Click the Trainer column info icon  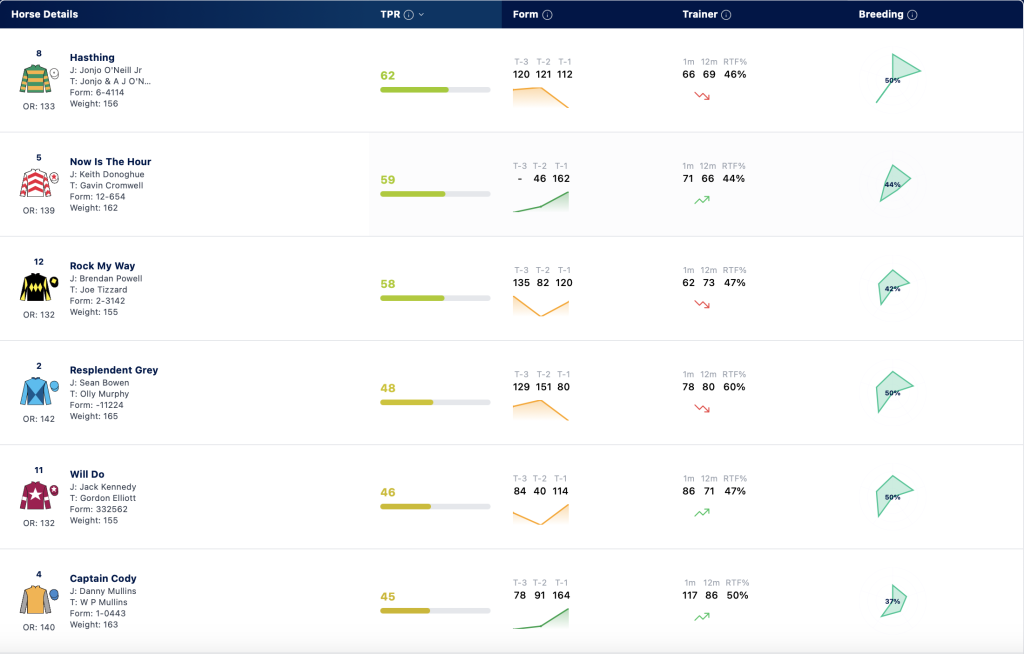tap(726, 14)
